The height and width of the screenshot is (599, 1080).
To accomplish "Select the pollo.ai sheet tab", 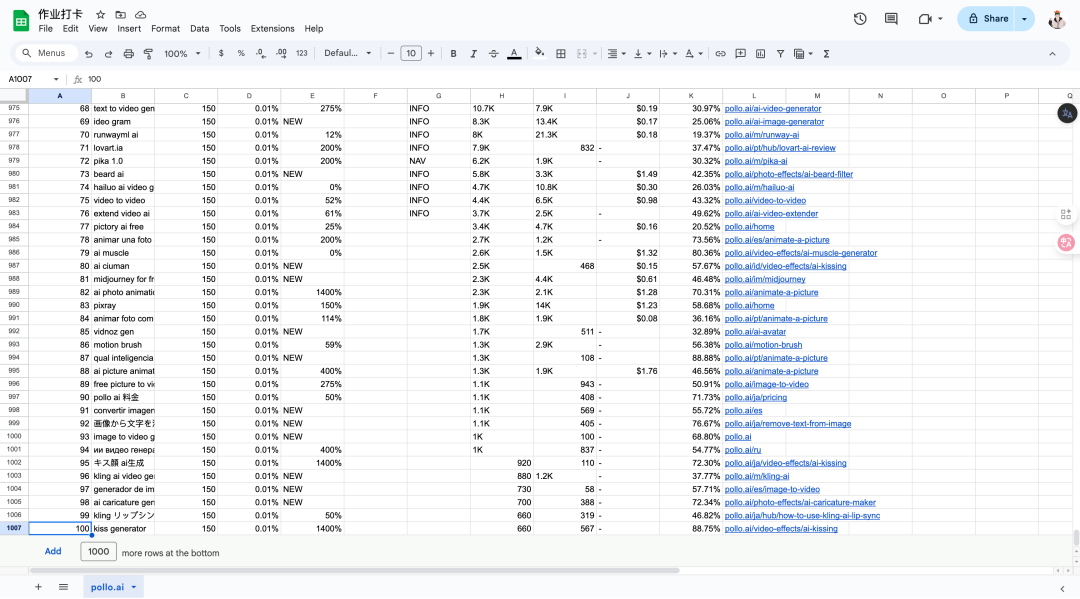I will pyautogui.click(x=114, y=587).
